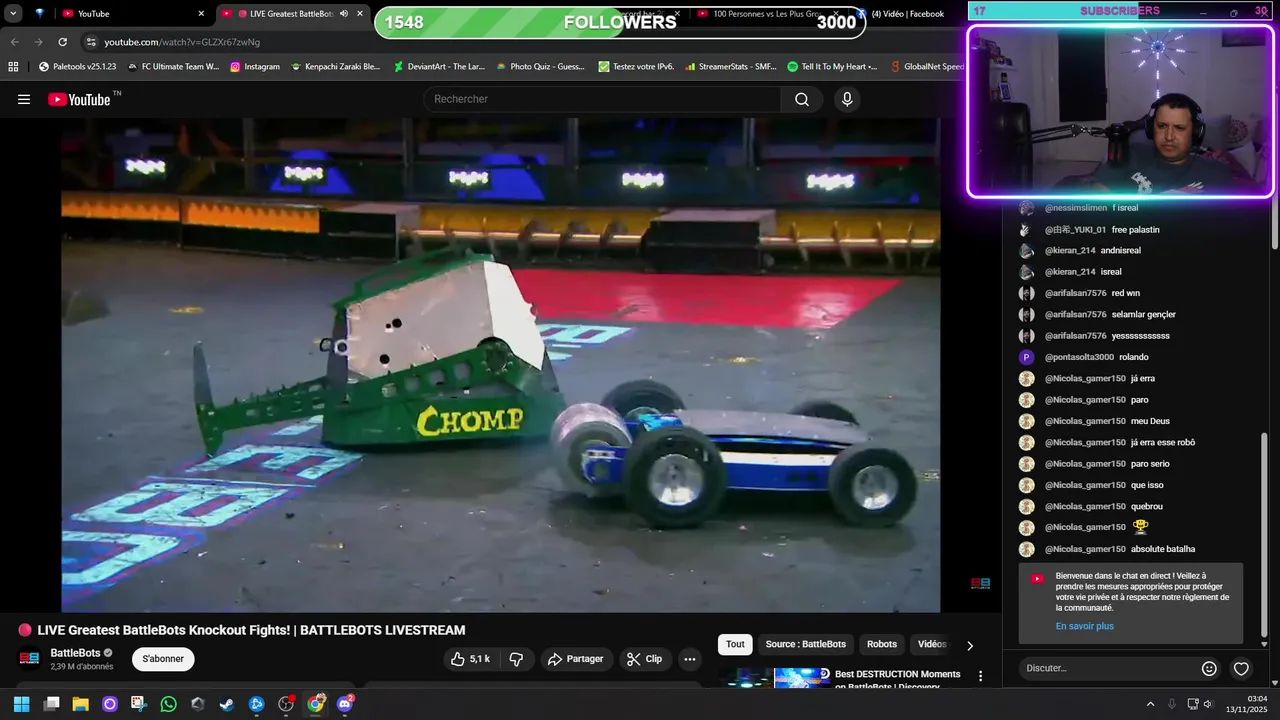The height and width of the screenshot is (720, 1280).
Task: Mute the LIVE BattleBots tab audio
Action: (x=343, y=14)
